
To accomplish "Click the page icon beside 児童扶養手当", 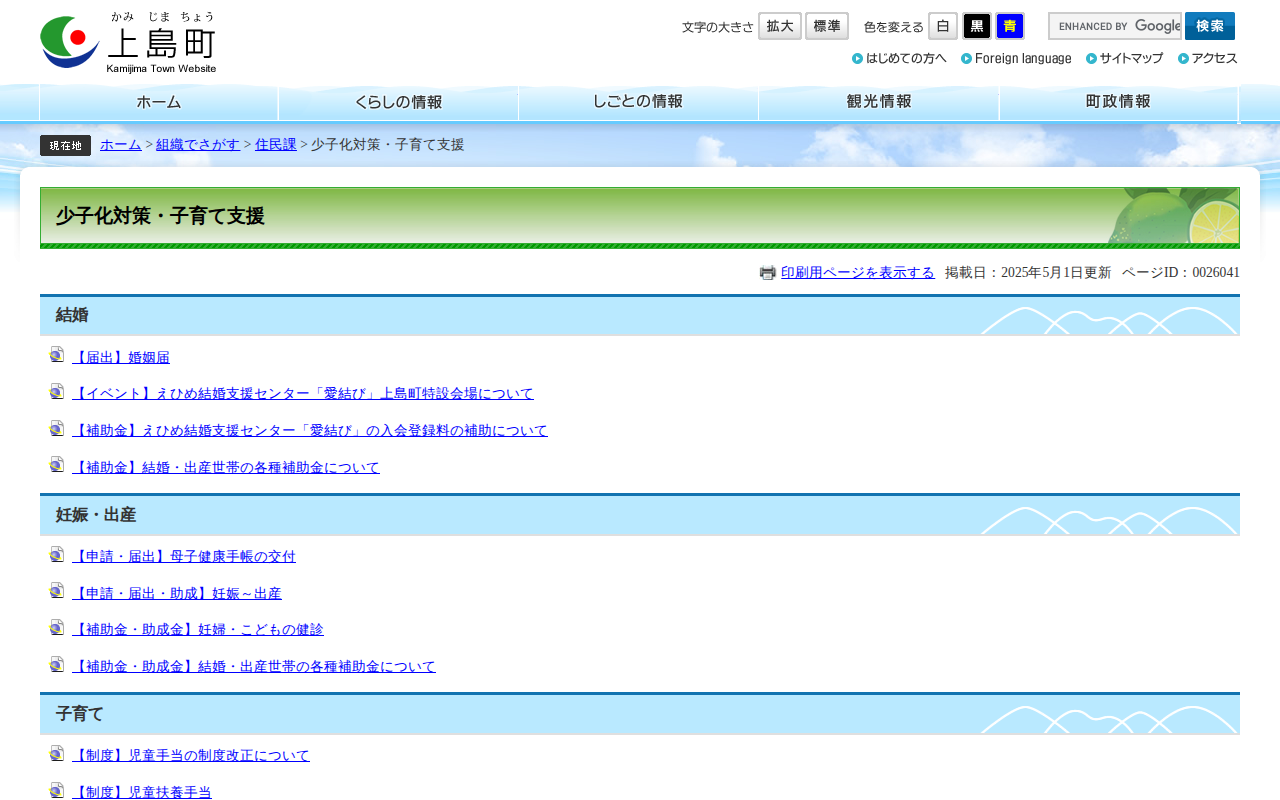I will [57, 790].
